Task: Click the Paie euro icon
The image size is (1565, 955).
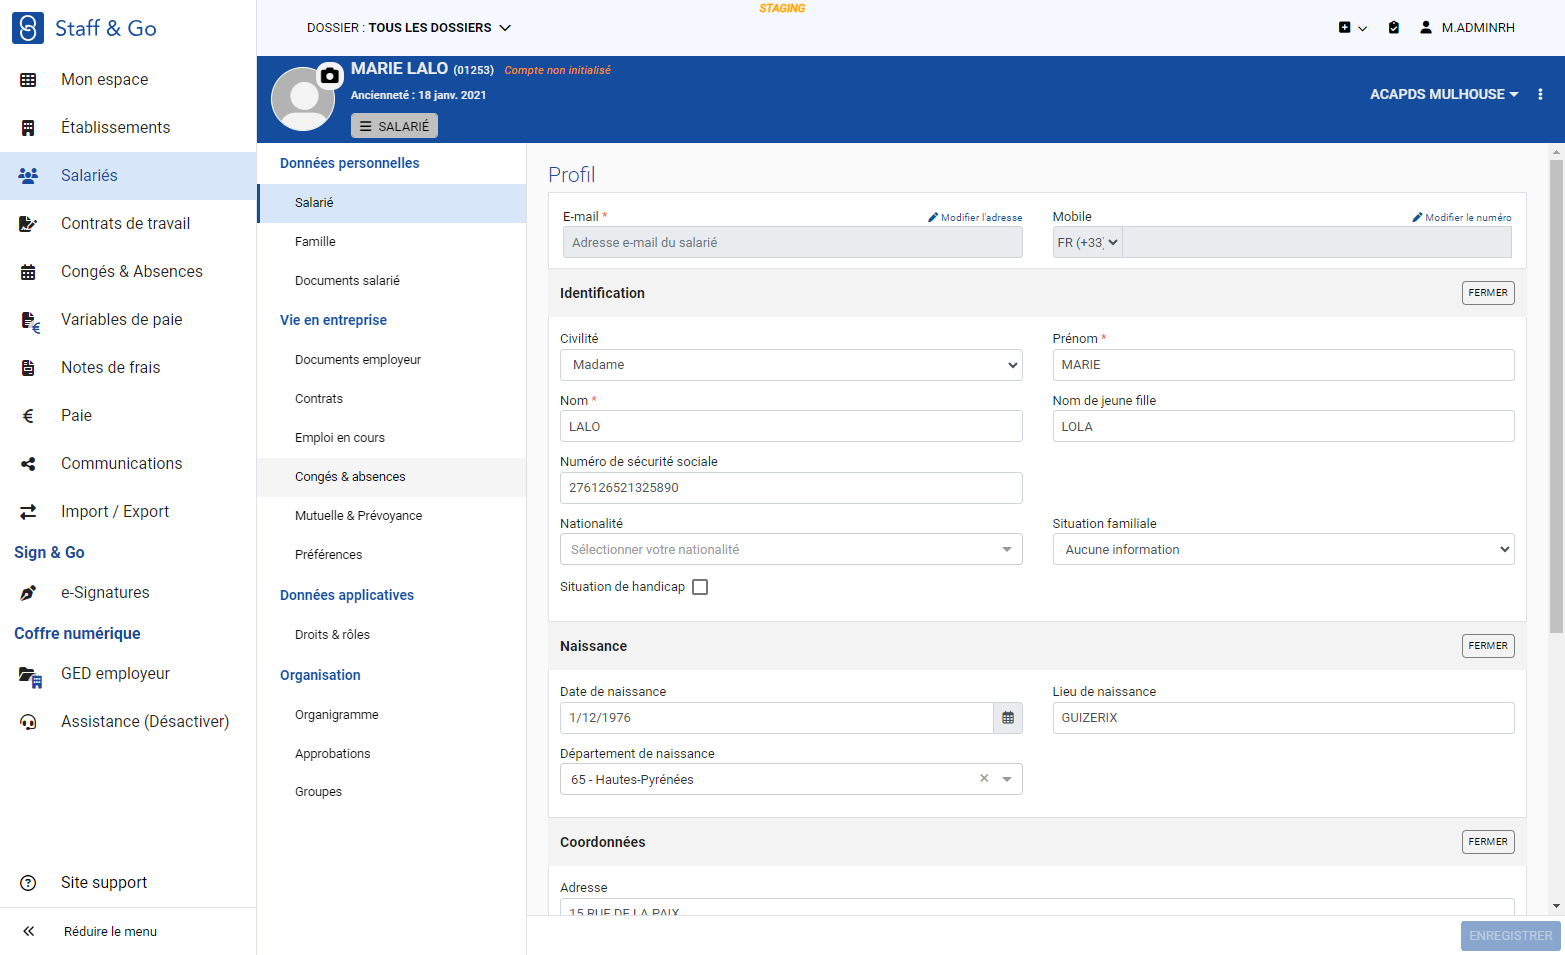Action: (28, 416)
